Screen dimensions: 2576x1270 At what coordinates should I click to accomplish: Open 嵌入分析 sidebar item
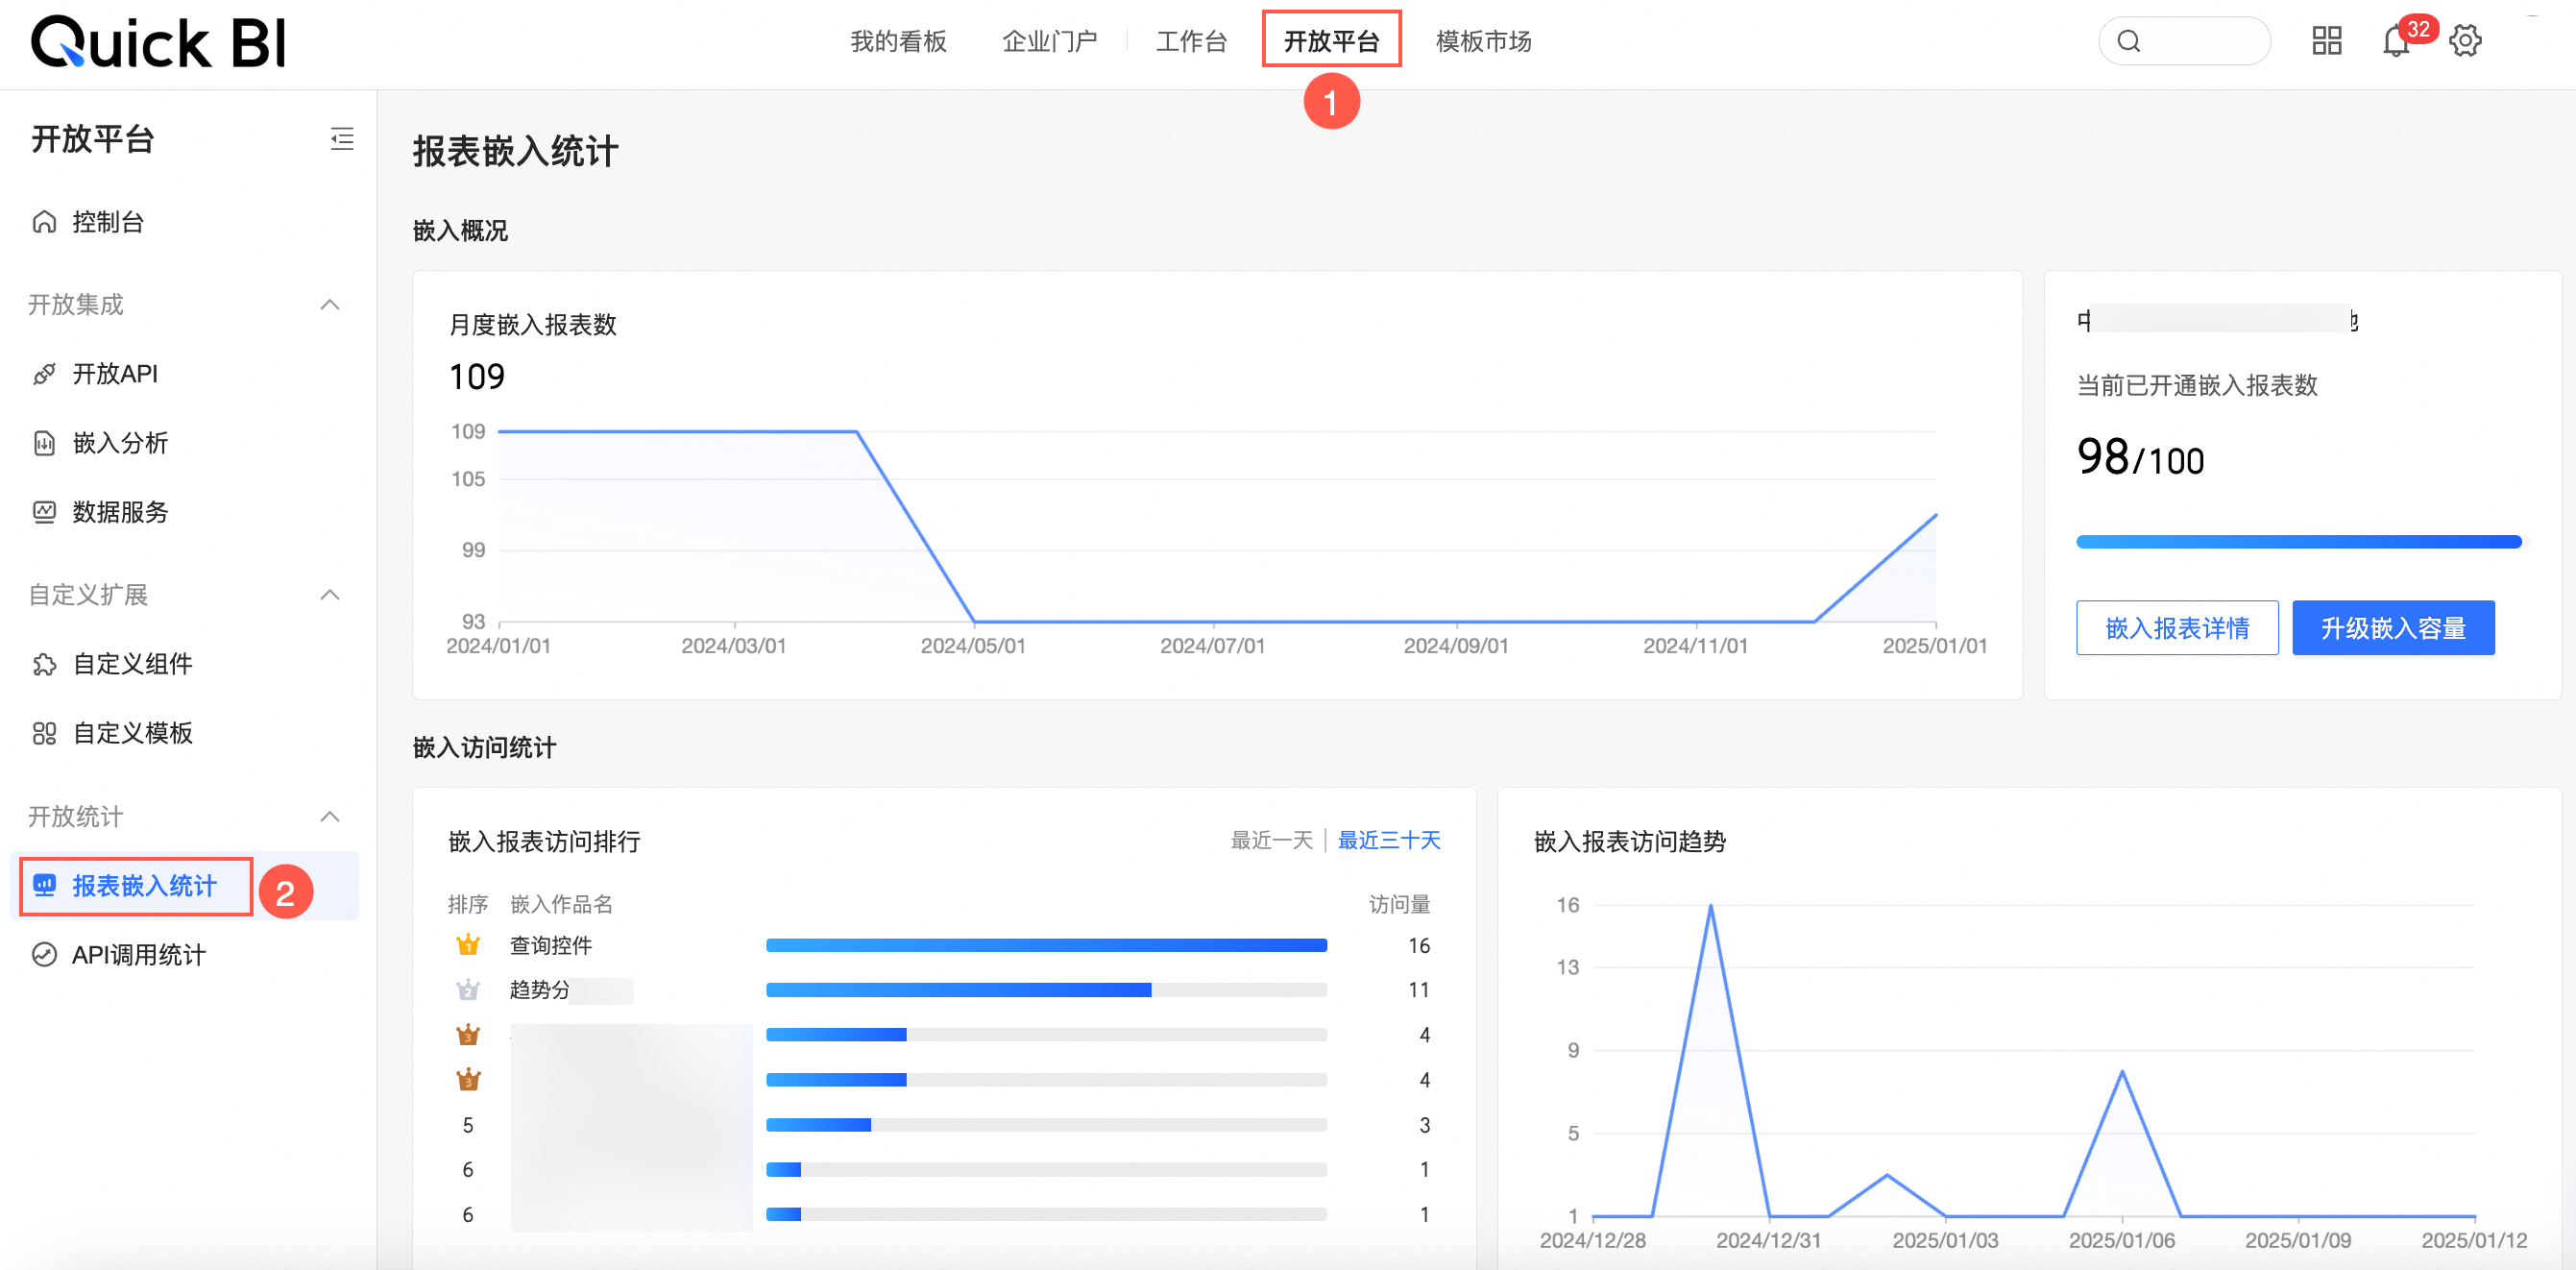[119, 443]
